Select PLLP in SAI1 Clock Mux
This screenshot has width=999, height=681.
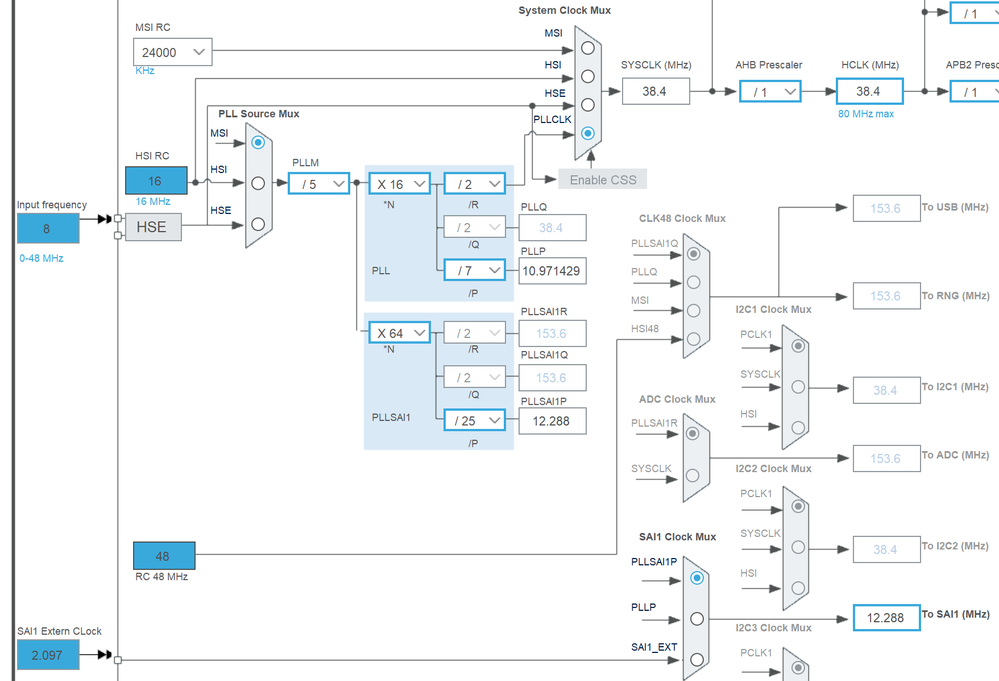[697, 619]
